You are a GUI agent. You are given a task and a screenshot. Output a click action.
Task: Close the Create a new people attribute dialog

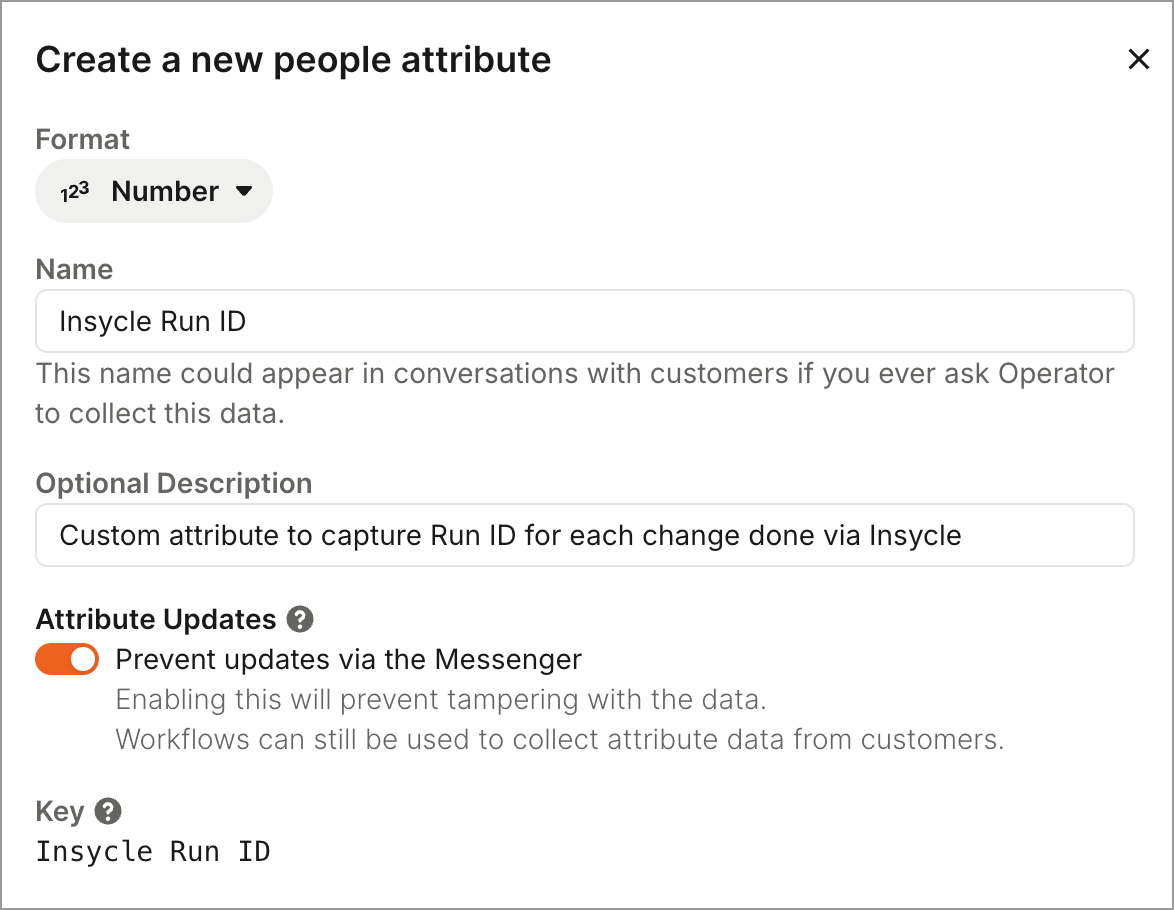pyautogui.click(x=1138, y=59)
